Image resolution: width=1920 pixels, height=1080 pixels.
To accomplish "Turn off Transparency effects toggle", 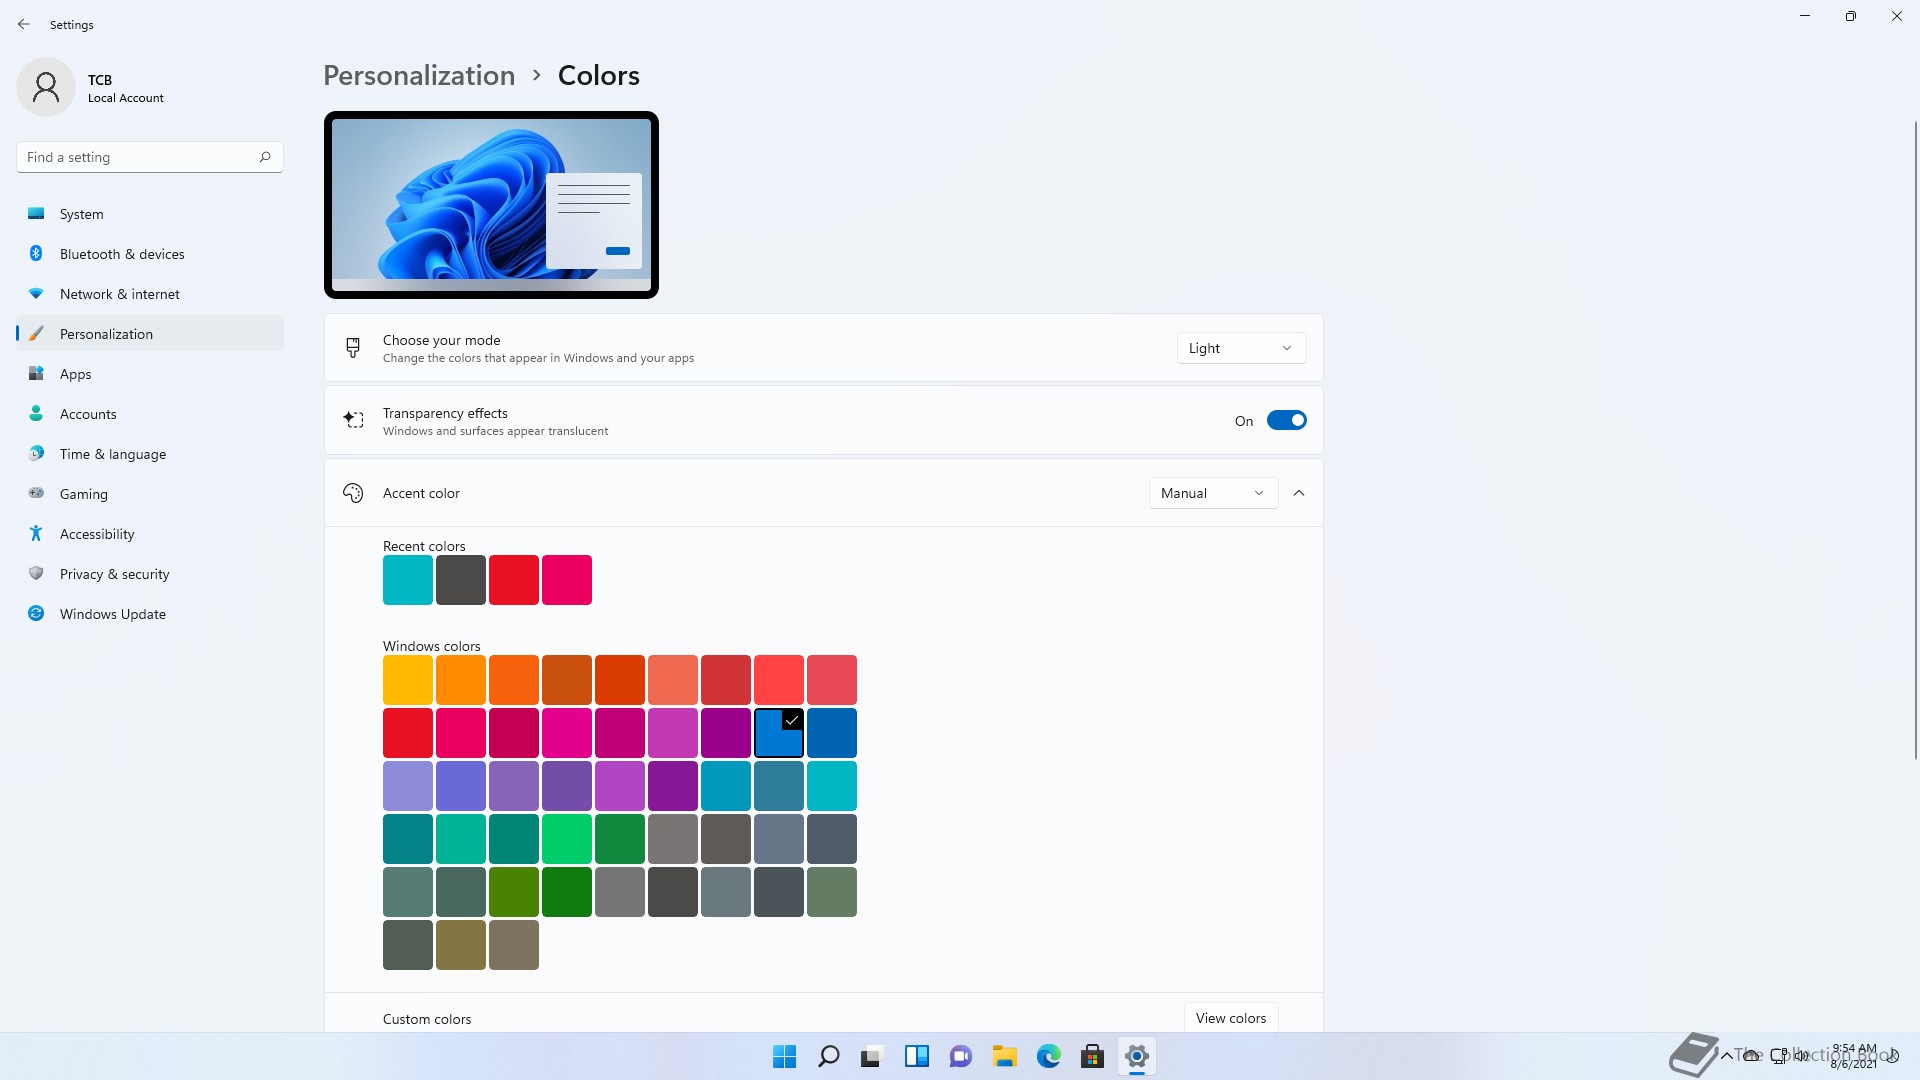I will (1286, 421).
